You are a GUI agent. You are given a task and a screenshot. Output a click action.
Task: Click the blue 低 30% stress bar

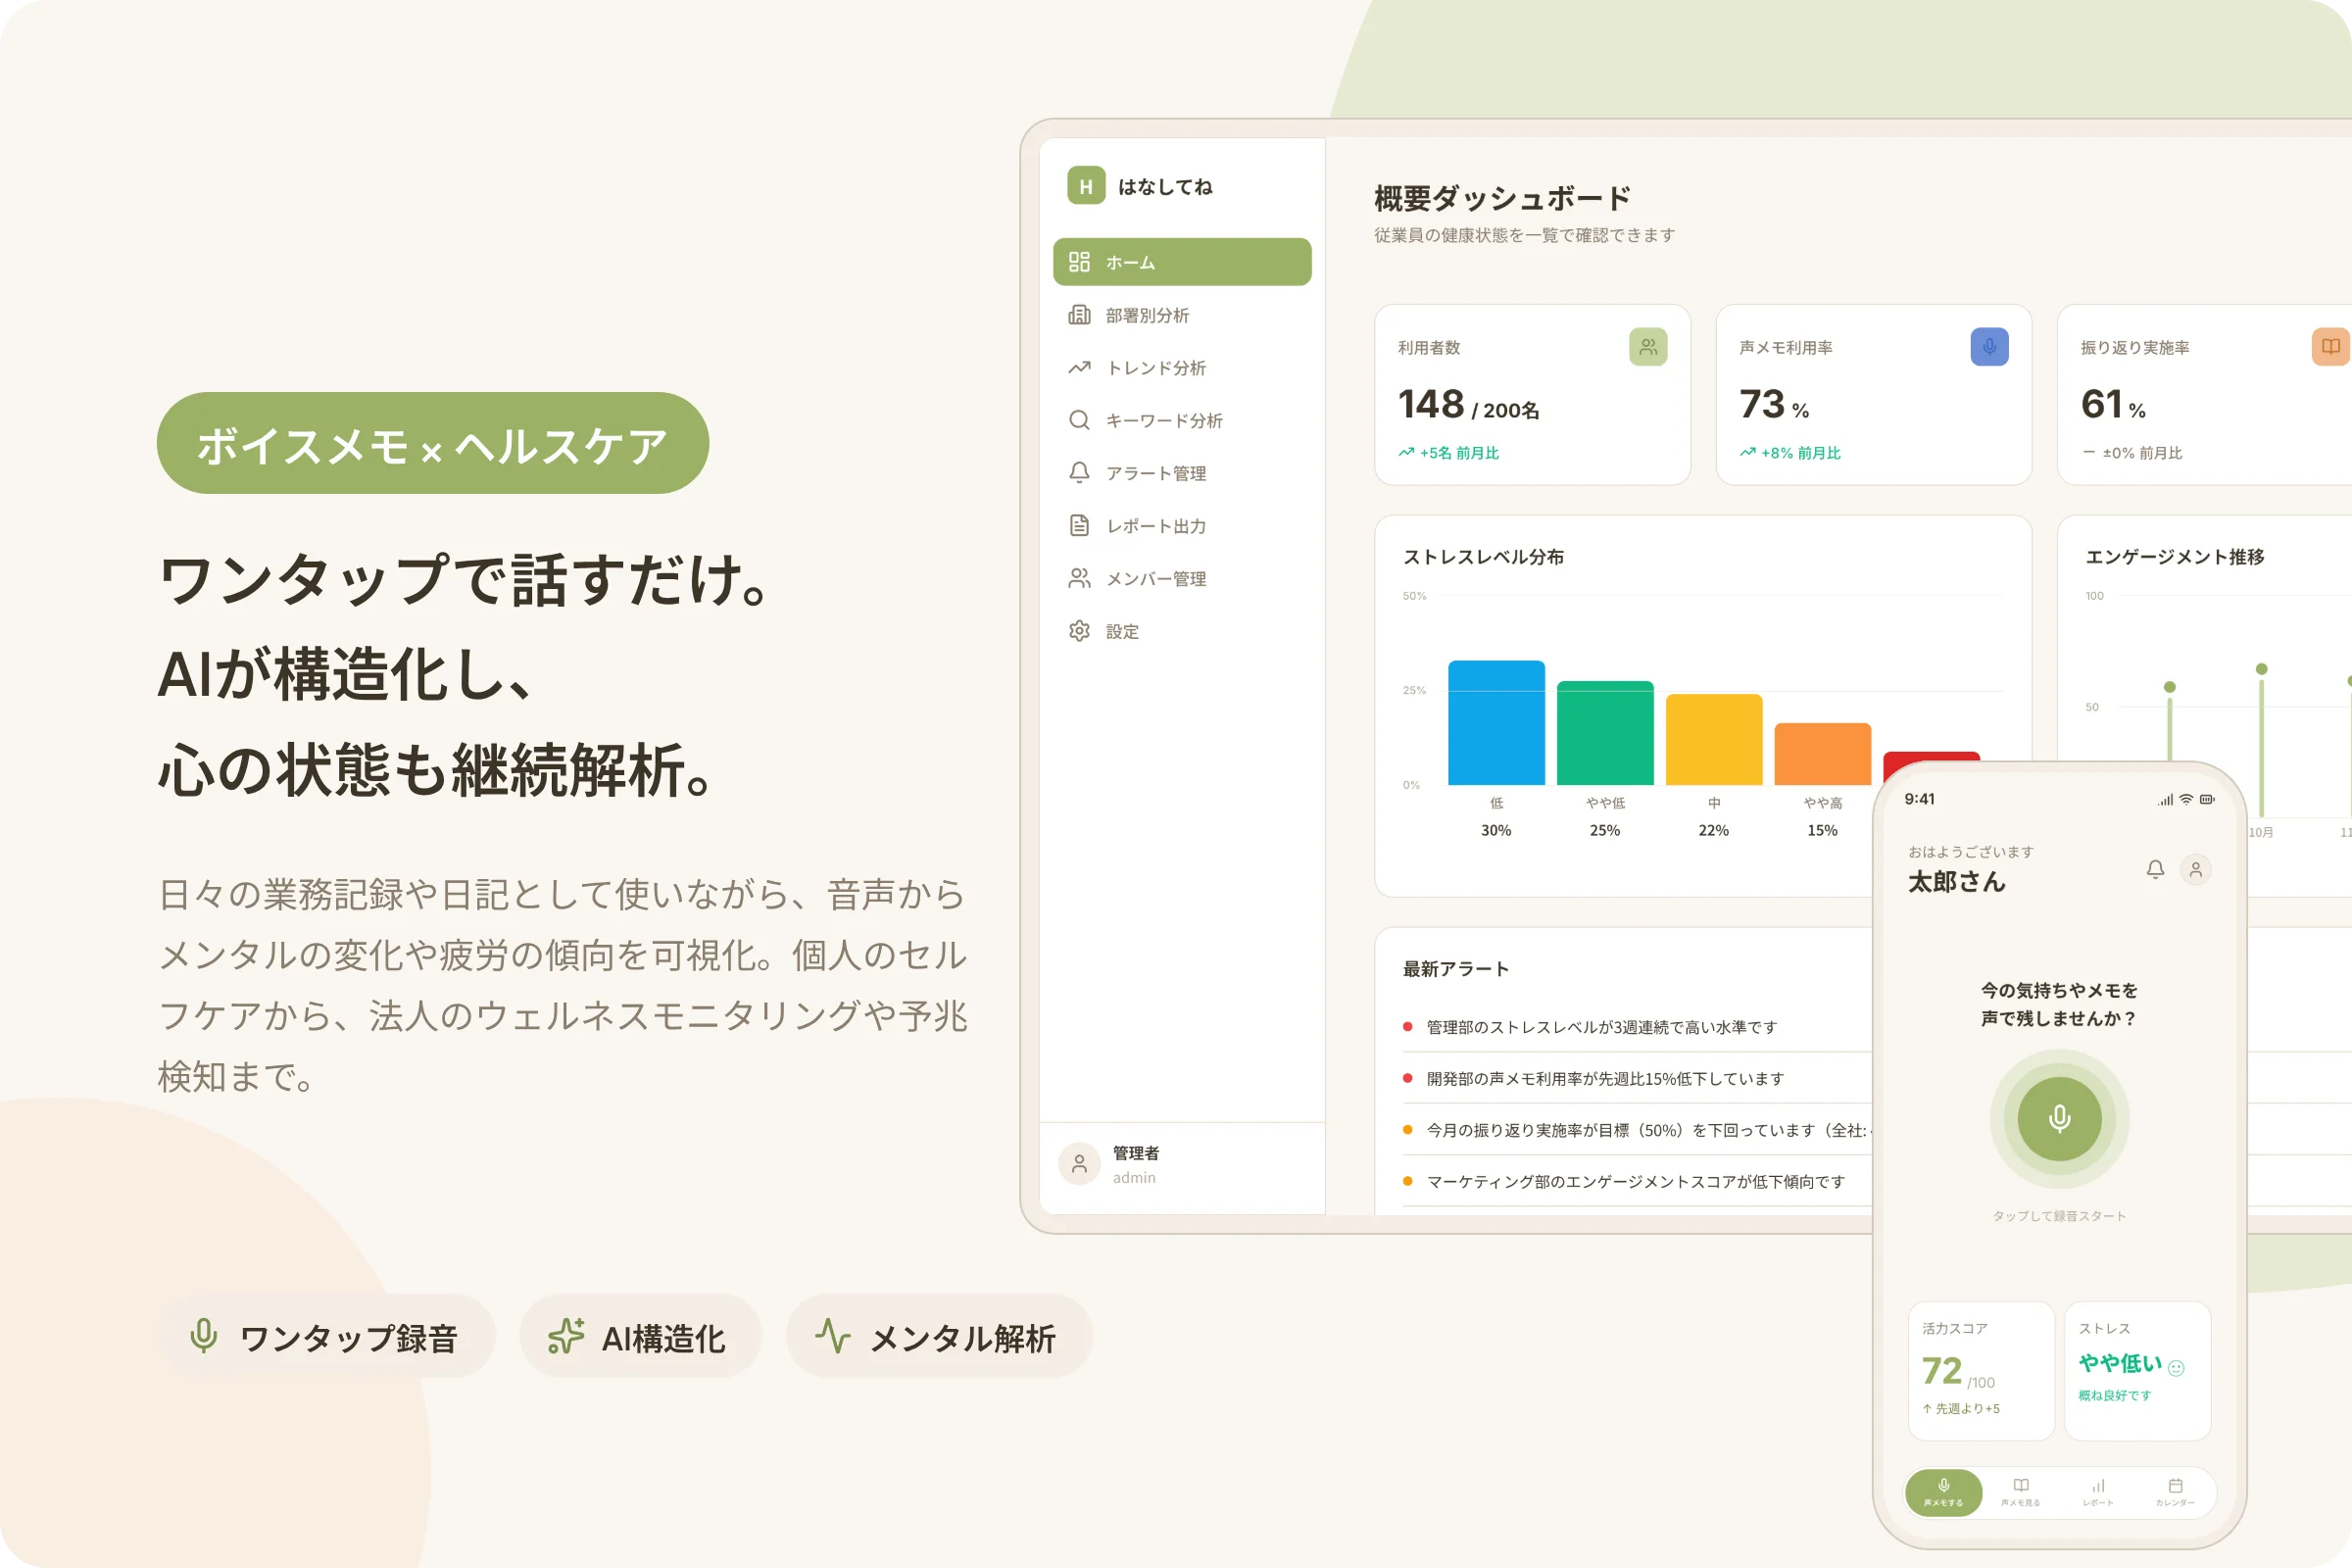(x=1496, y=724)
